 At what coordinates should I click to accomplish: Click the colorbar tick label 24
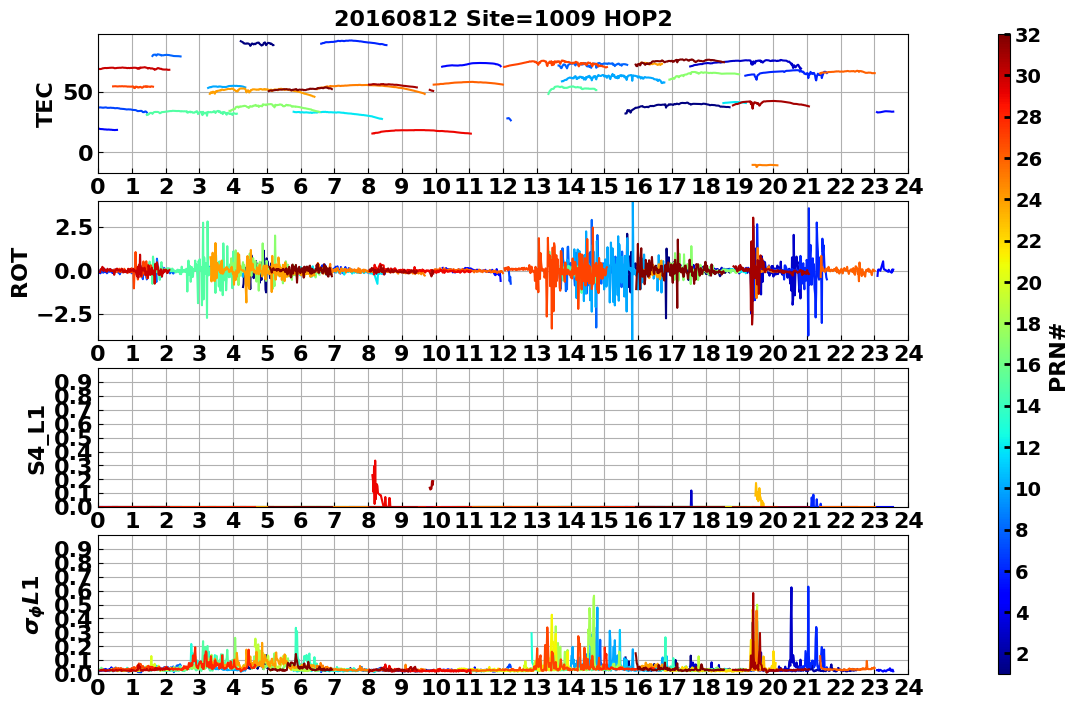tap(1028, 201)
